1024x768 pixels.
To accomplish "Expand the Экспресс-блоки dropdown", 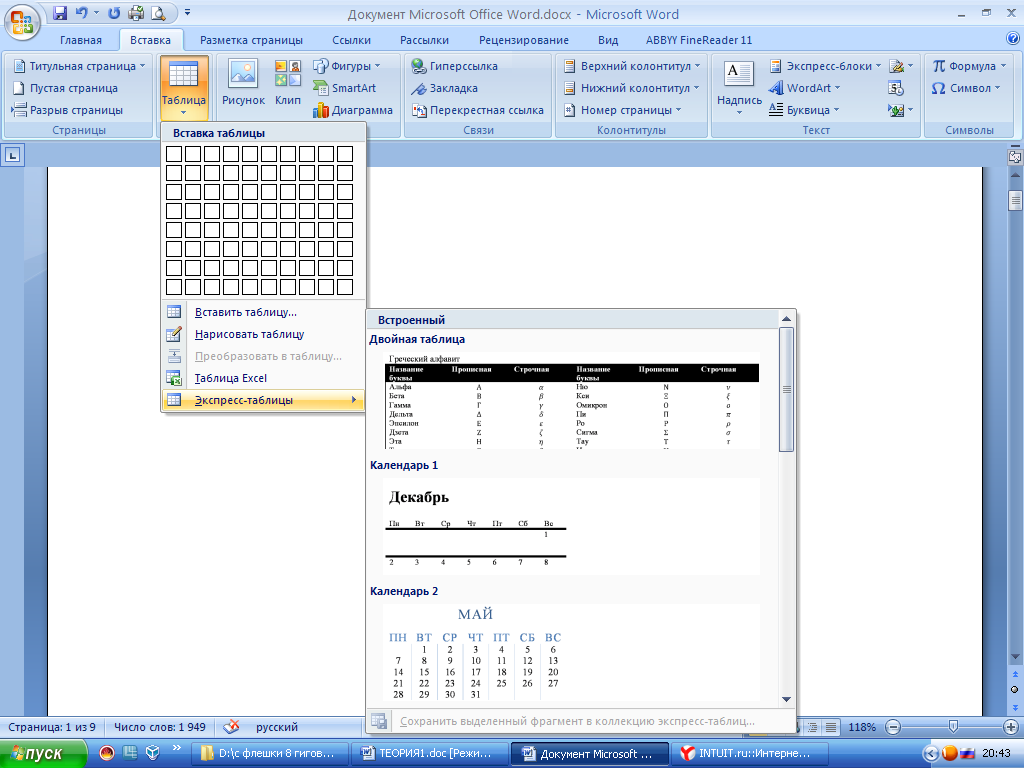I will click(x=825, y=66).
